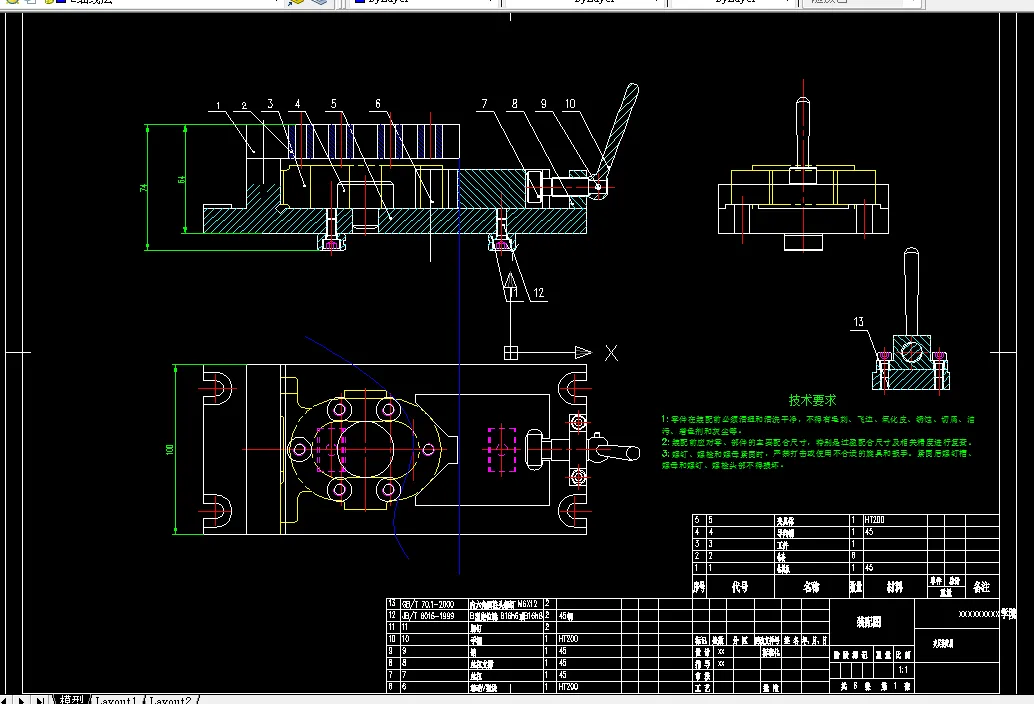
Task: Select the 代号 column header
Action: click(740, 586)
